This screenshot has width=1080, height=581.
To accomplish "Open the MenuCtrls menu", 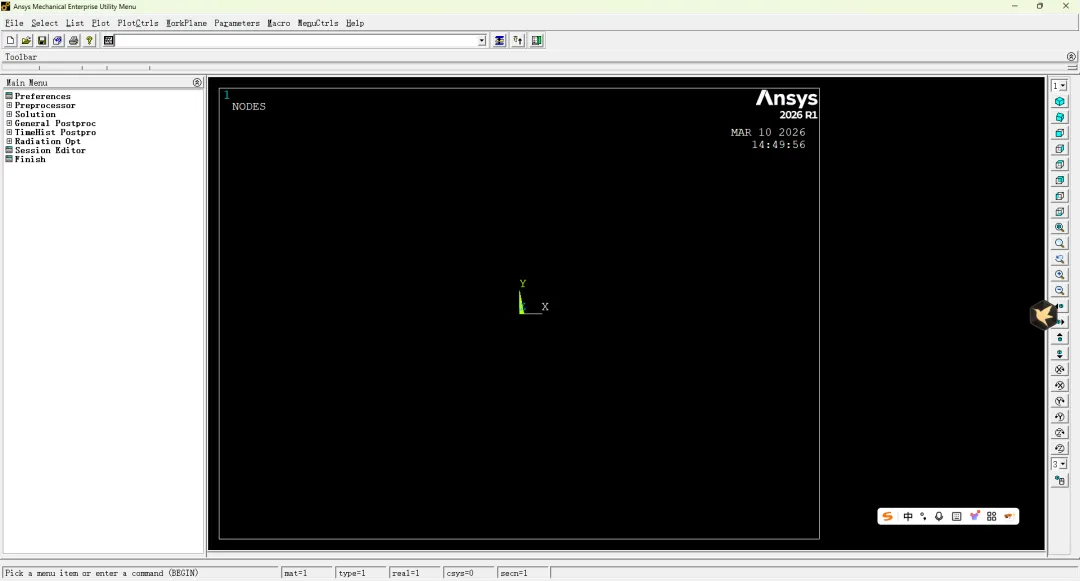I will coord(318,23).
